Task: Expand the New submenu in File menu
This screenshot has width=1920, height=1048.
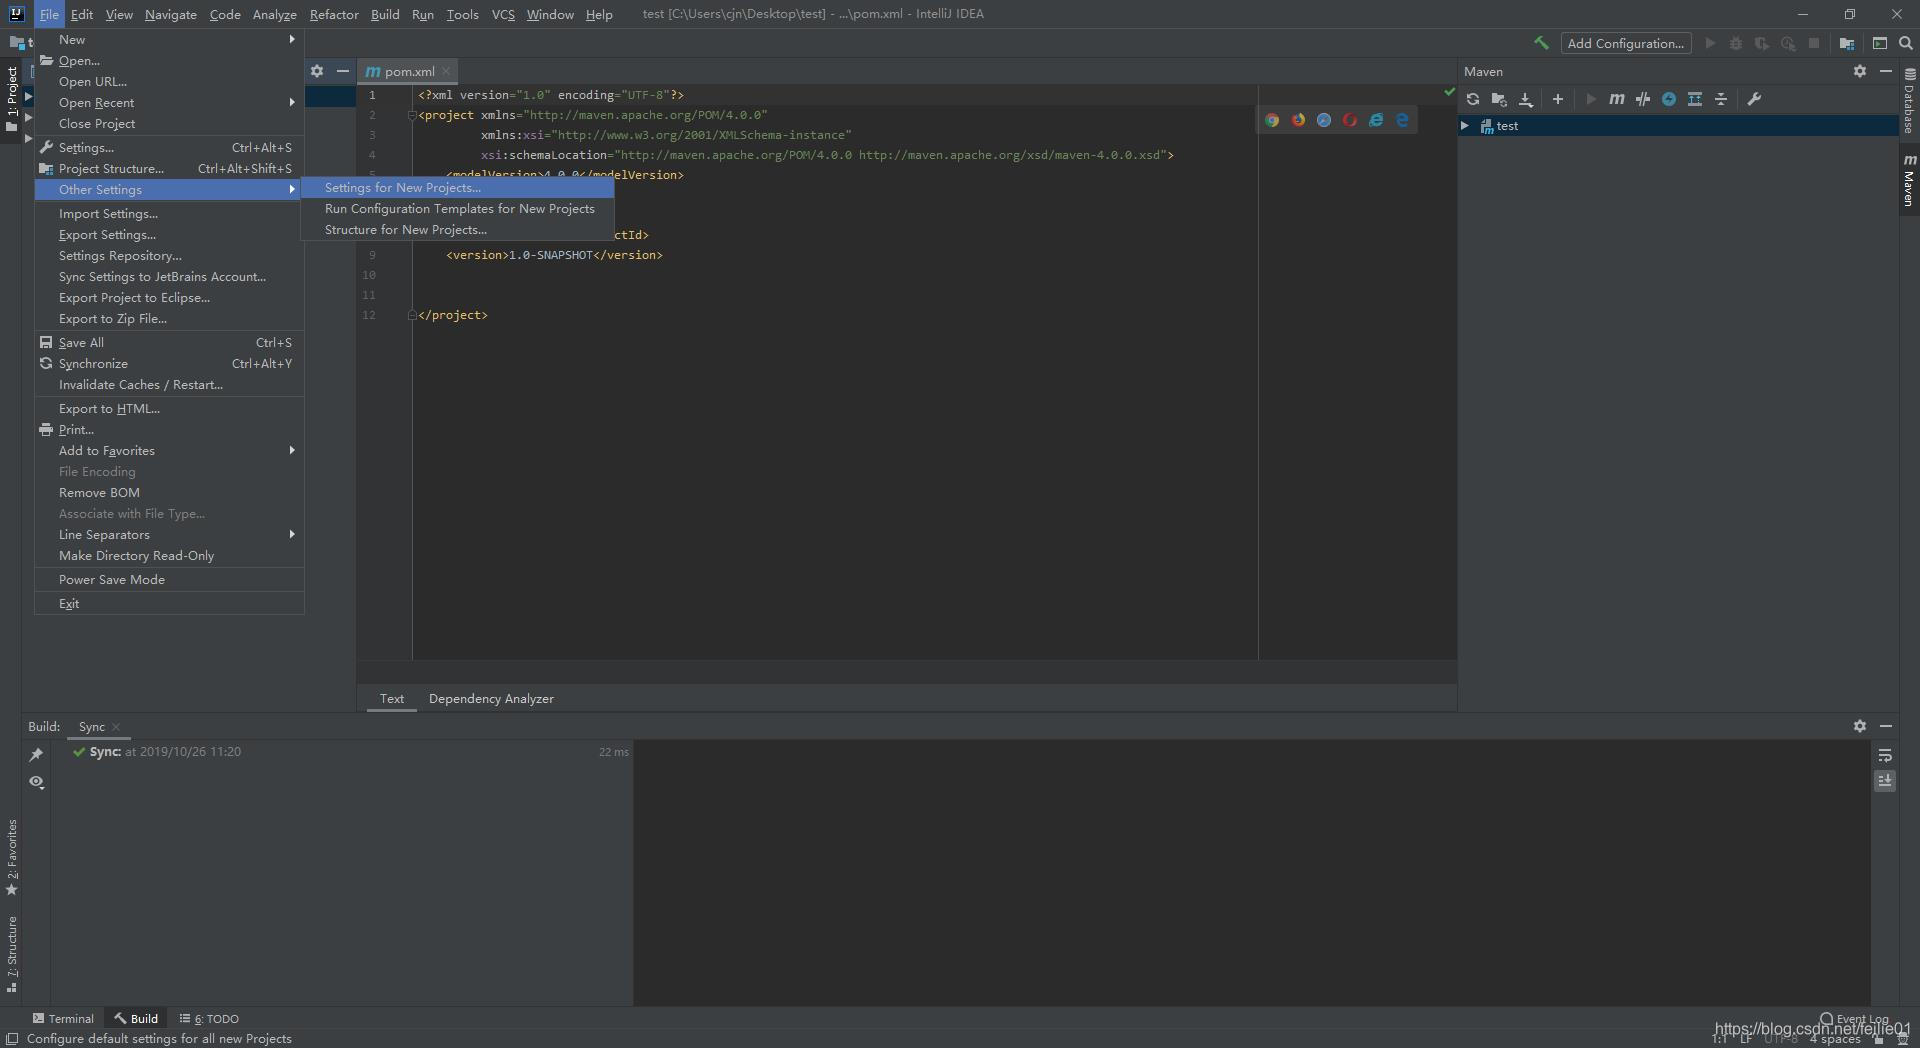Action: tap(170, 40)
